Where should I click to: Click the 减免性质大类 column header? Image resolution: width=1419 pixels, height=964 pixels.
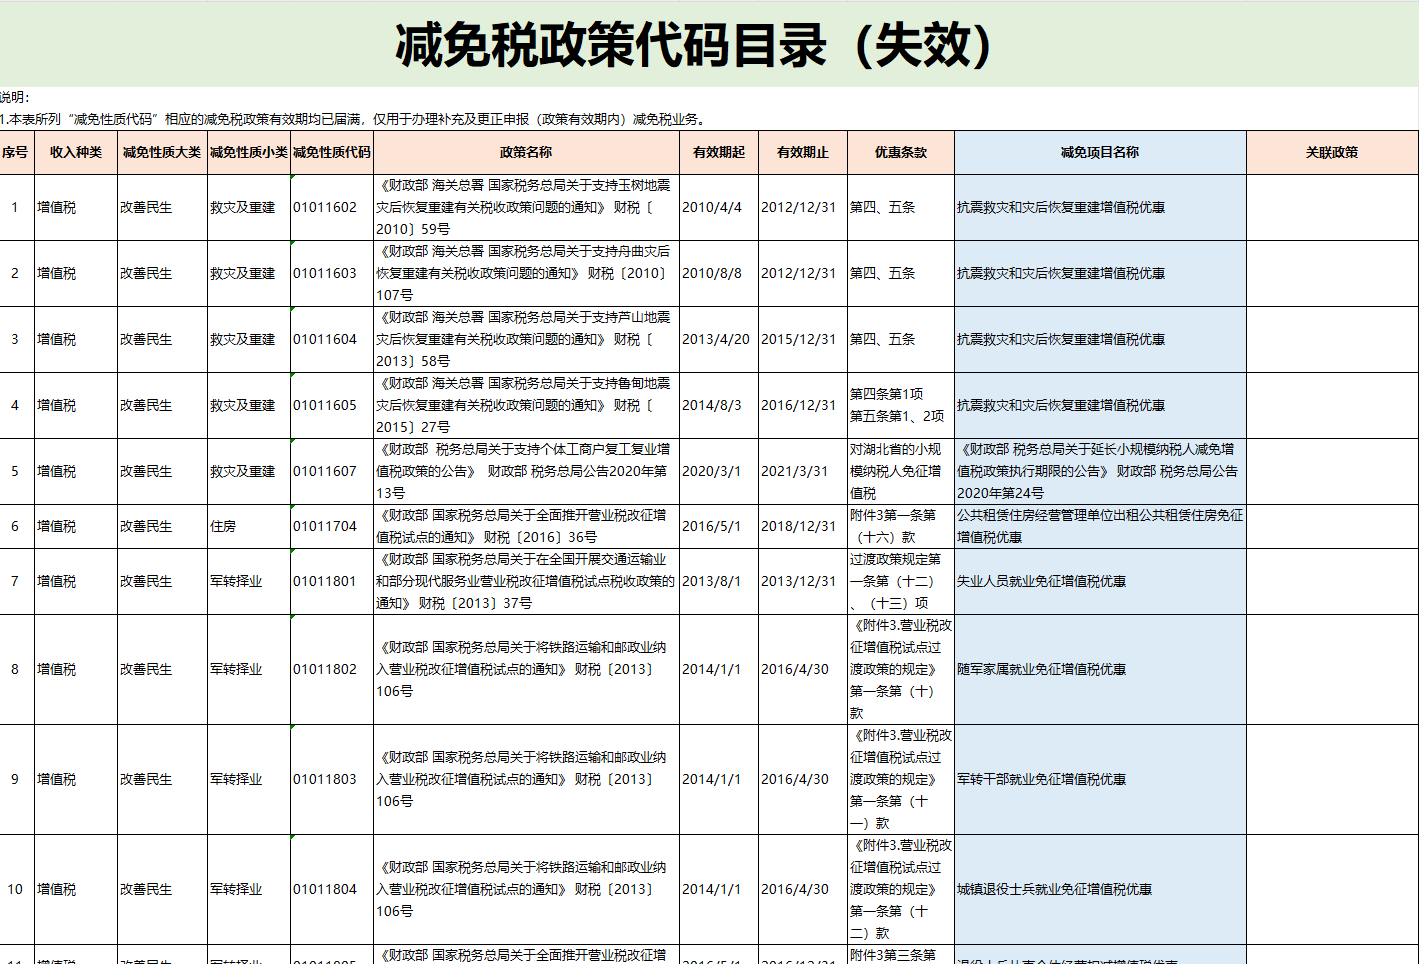point(162,152)
